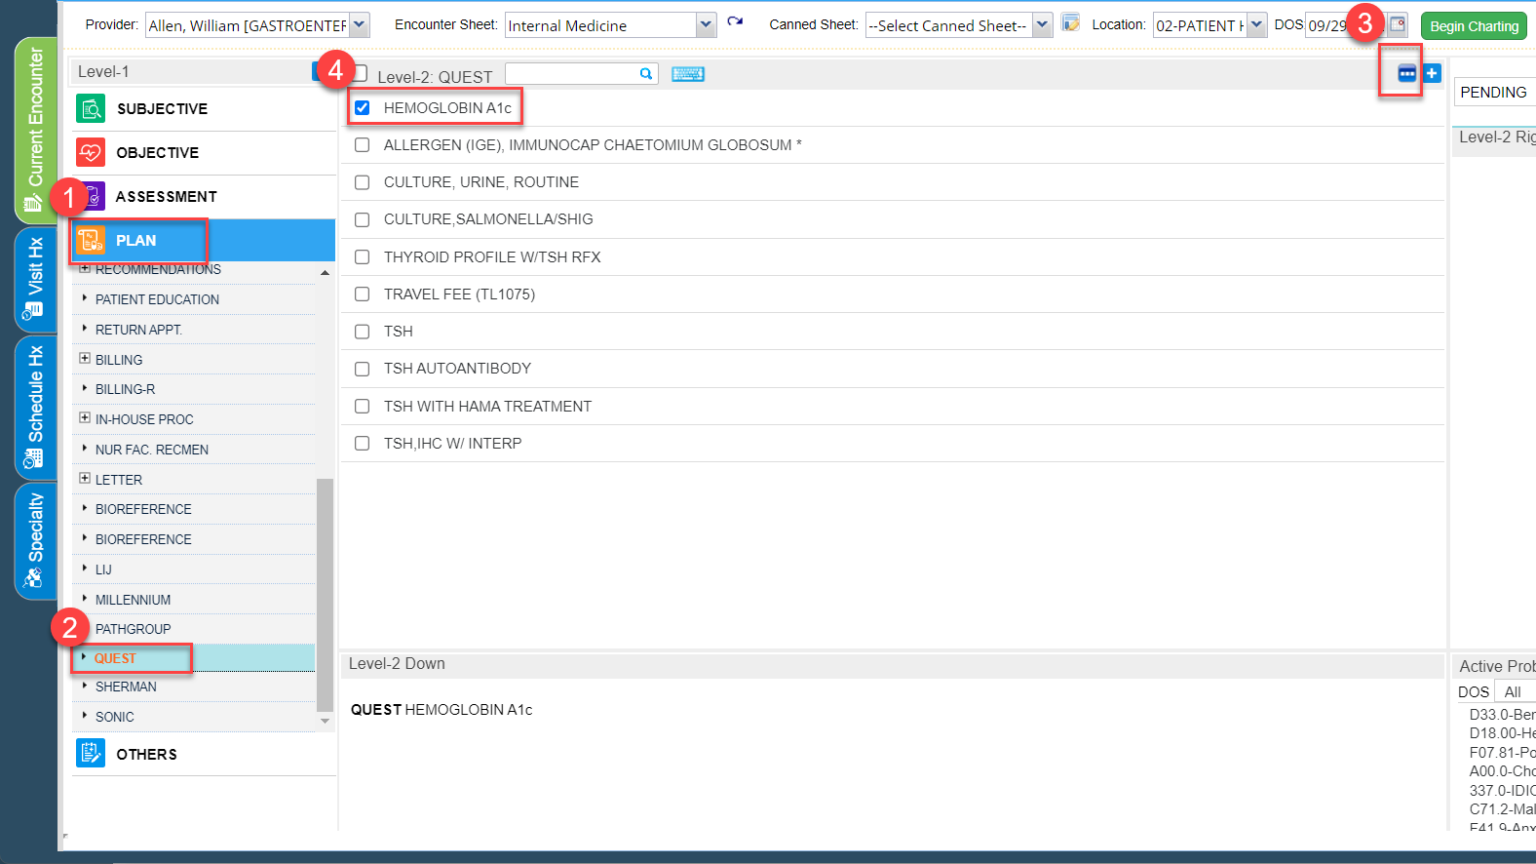This screenshot has width=1536, height=864.
Task: Expand the BILLING tree node
Action: [x=85, y=359]
